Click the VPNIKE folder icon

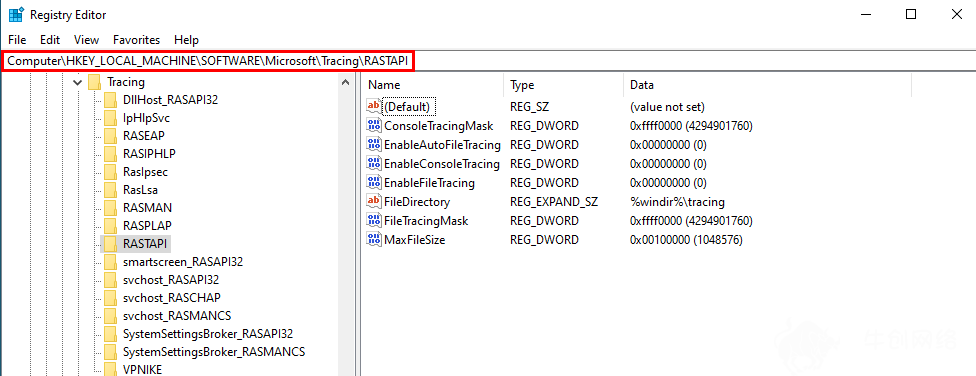pyautogui.click(x=110, y=369)
